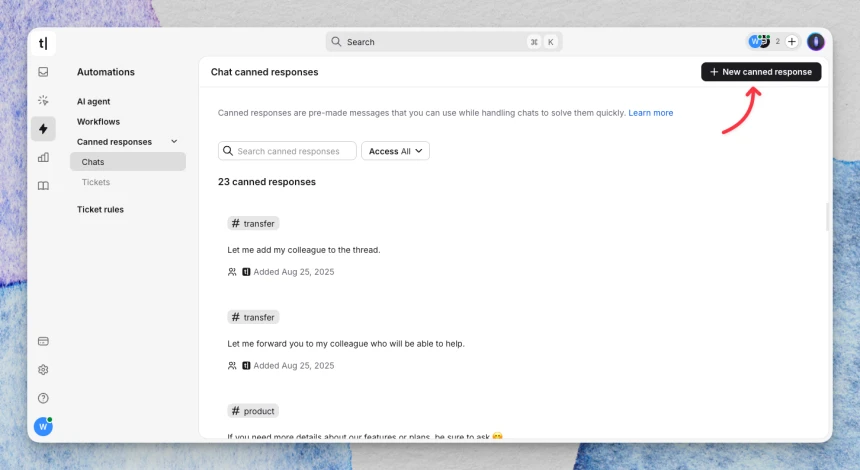Screen dimensions: 860x470
Task: Open the AI sparkle icon in sidebar
Action: pos(43,100)
